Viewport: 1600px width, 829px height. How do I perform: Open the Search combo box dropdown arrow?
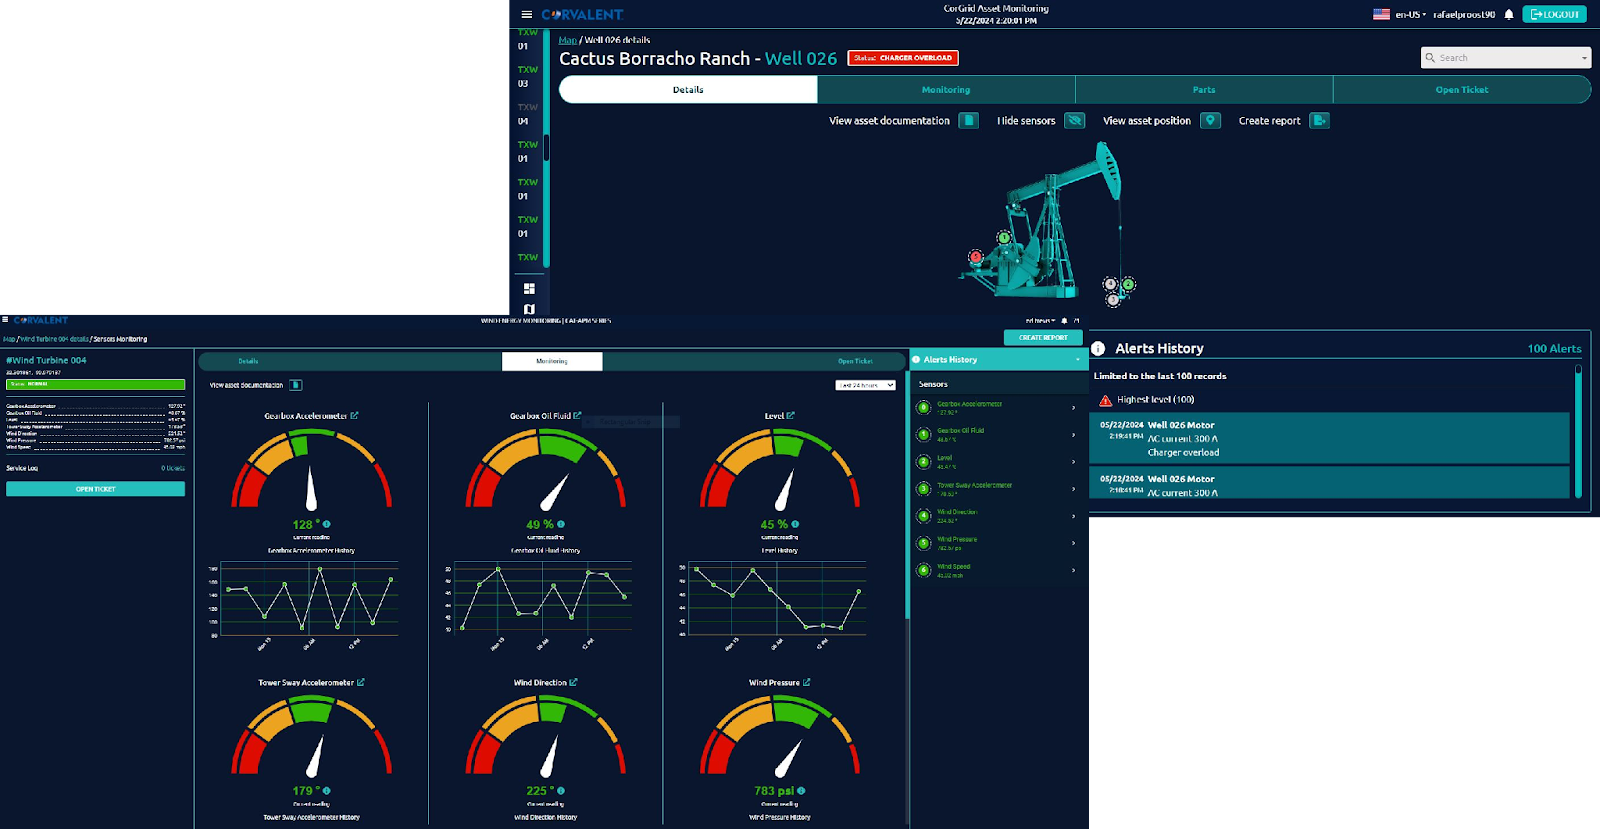click(1584, 58)
